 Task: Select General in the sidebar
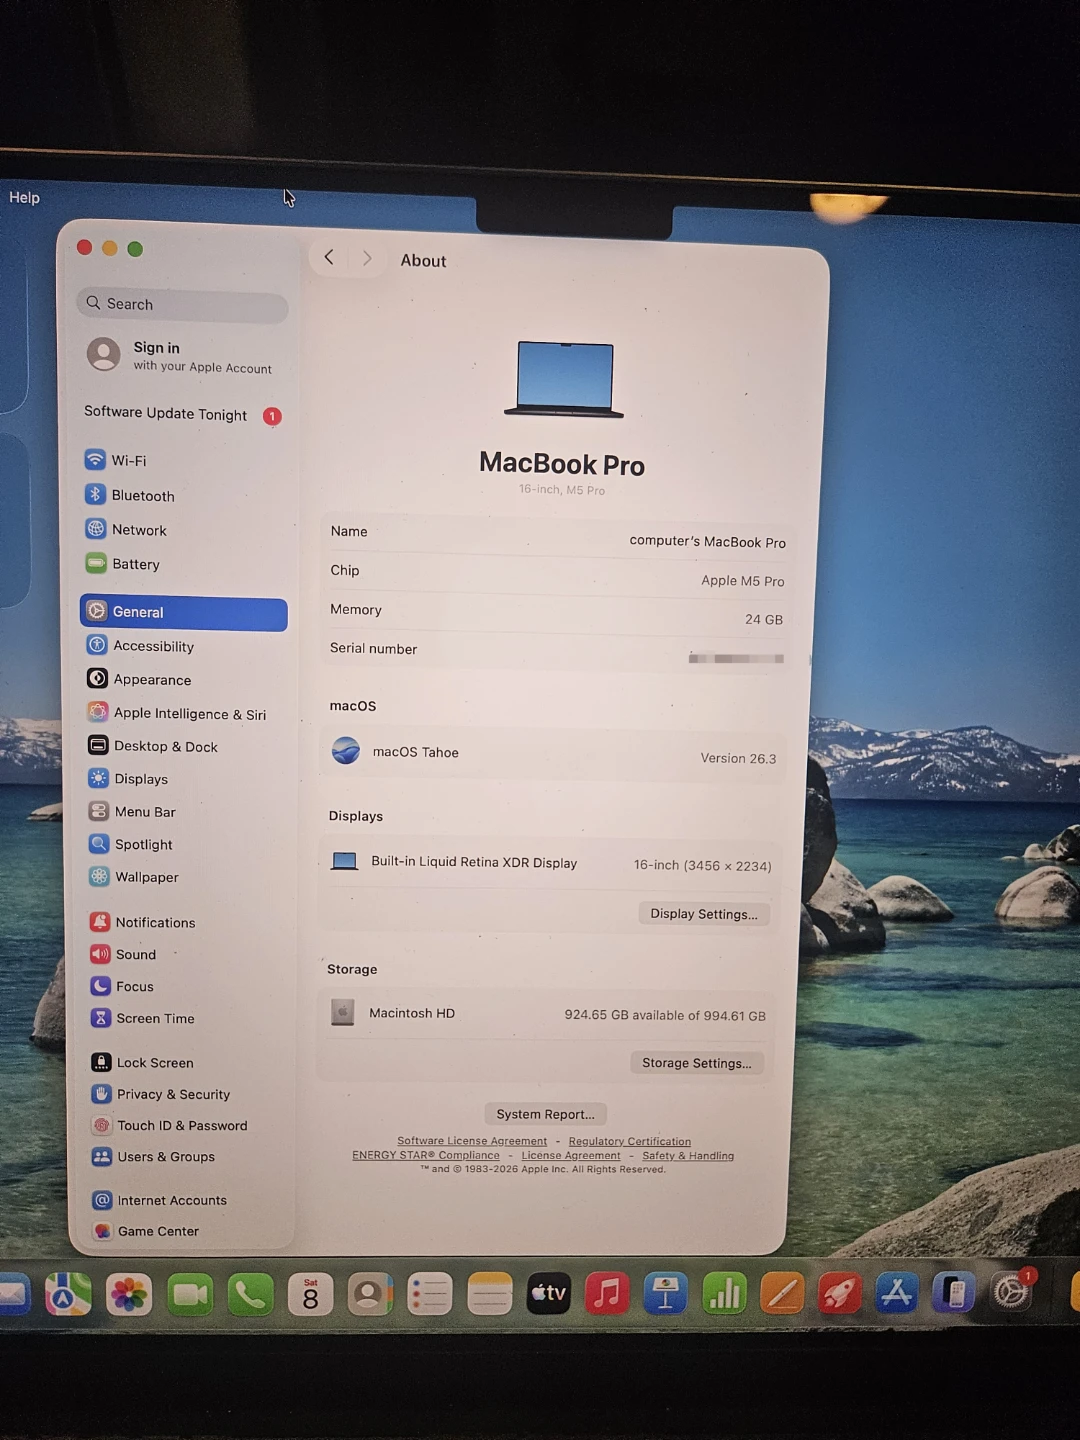(x=184, y=612)
